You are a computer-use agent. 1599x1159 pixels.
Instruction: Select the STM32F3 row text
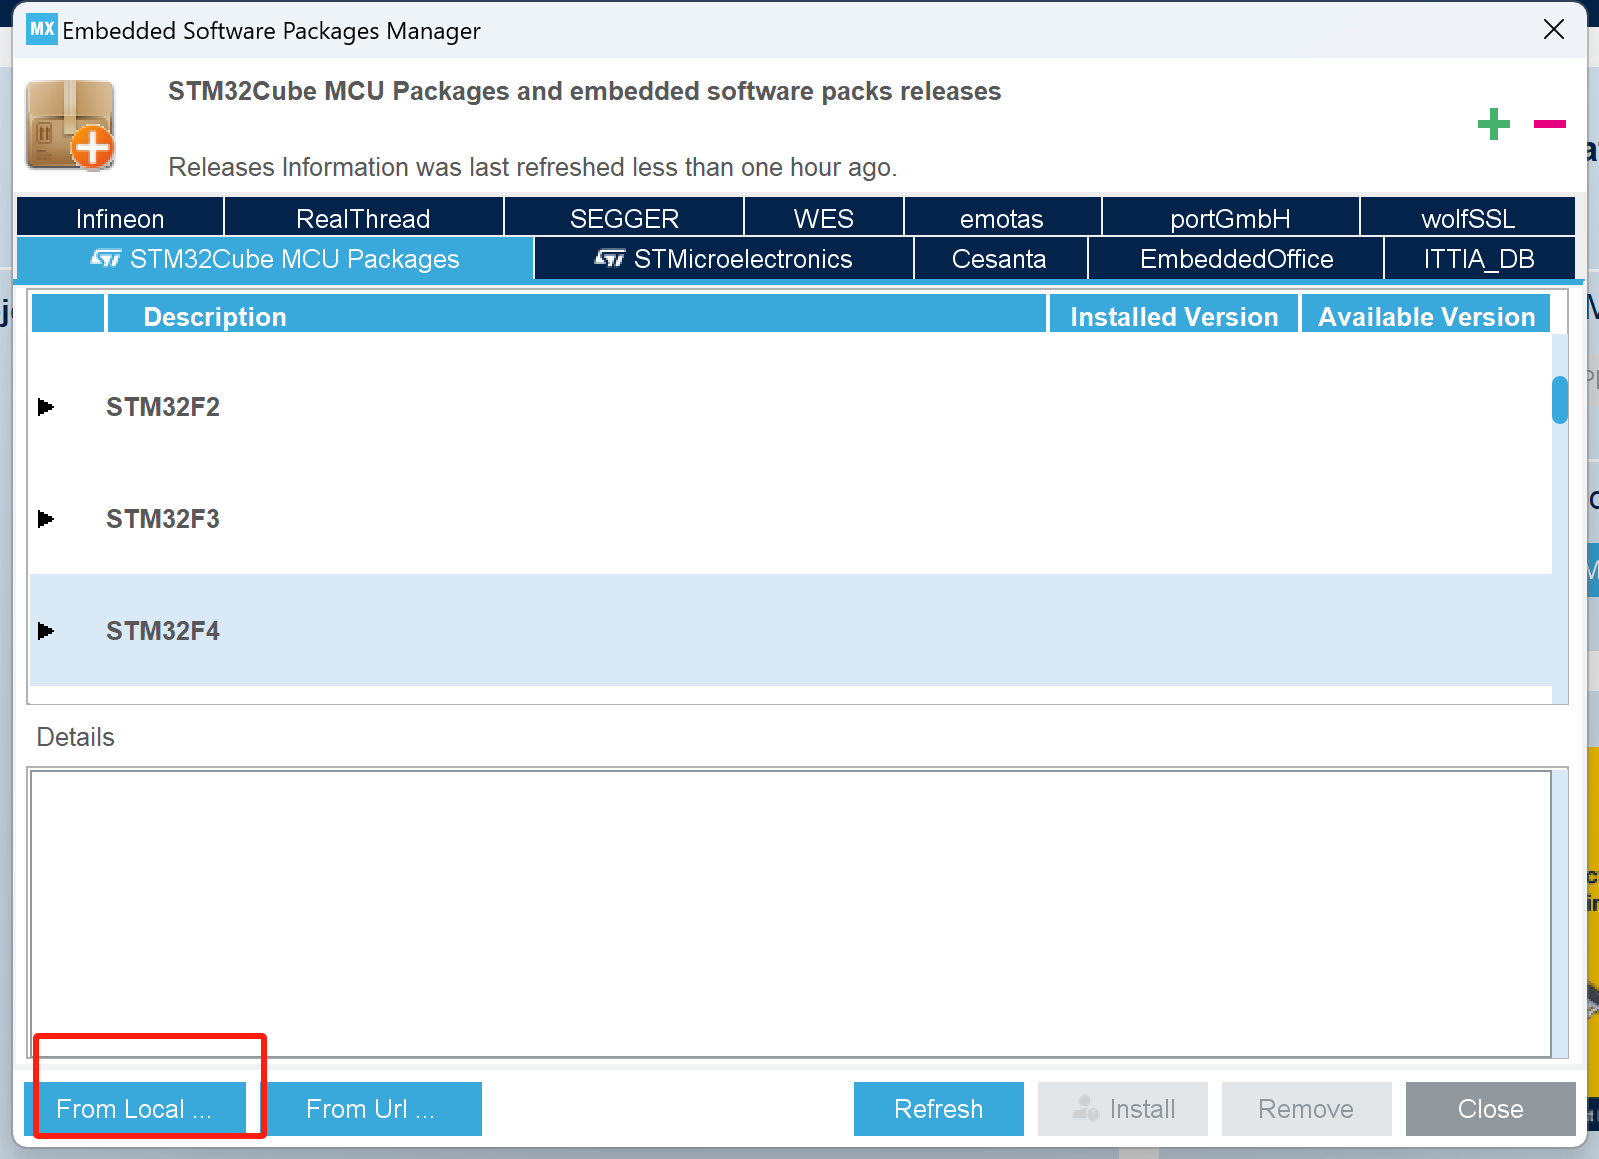pyautogui.click(x=163, y=519)
